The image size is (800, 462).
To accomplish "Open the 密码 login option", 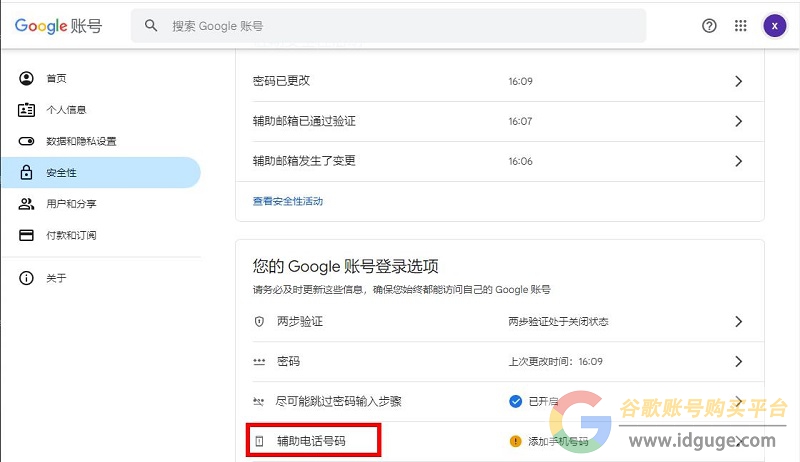I will [499, 362].
